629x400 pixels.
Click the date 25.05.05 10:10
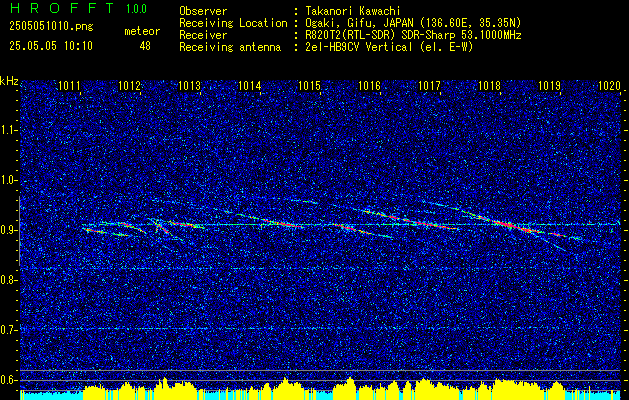[51, 46]
